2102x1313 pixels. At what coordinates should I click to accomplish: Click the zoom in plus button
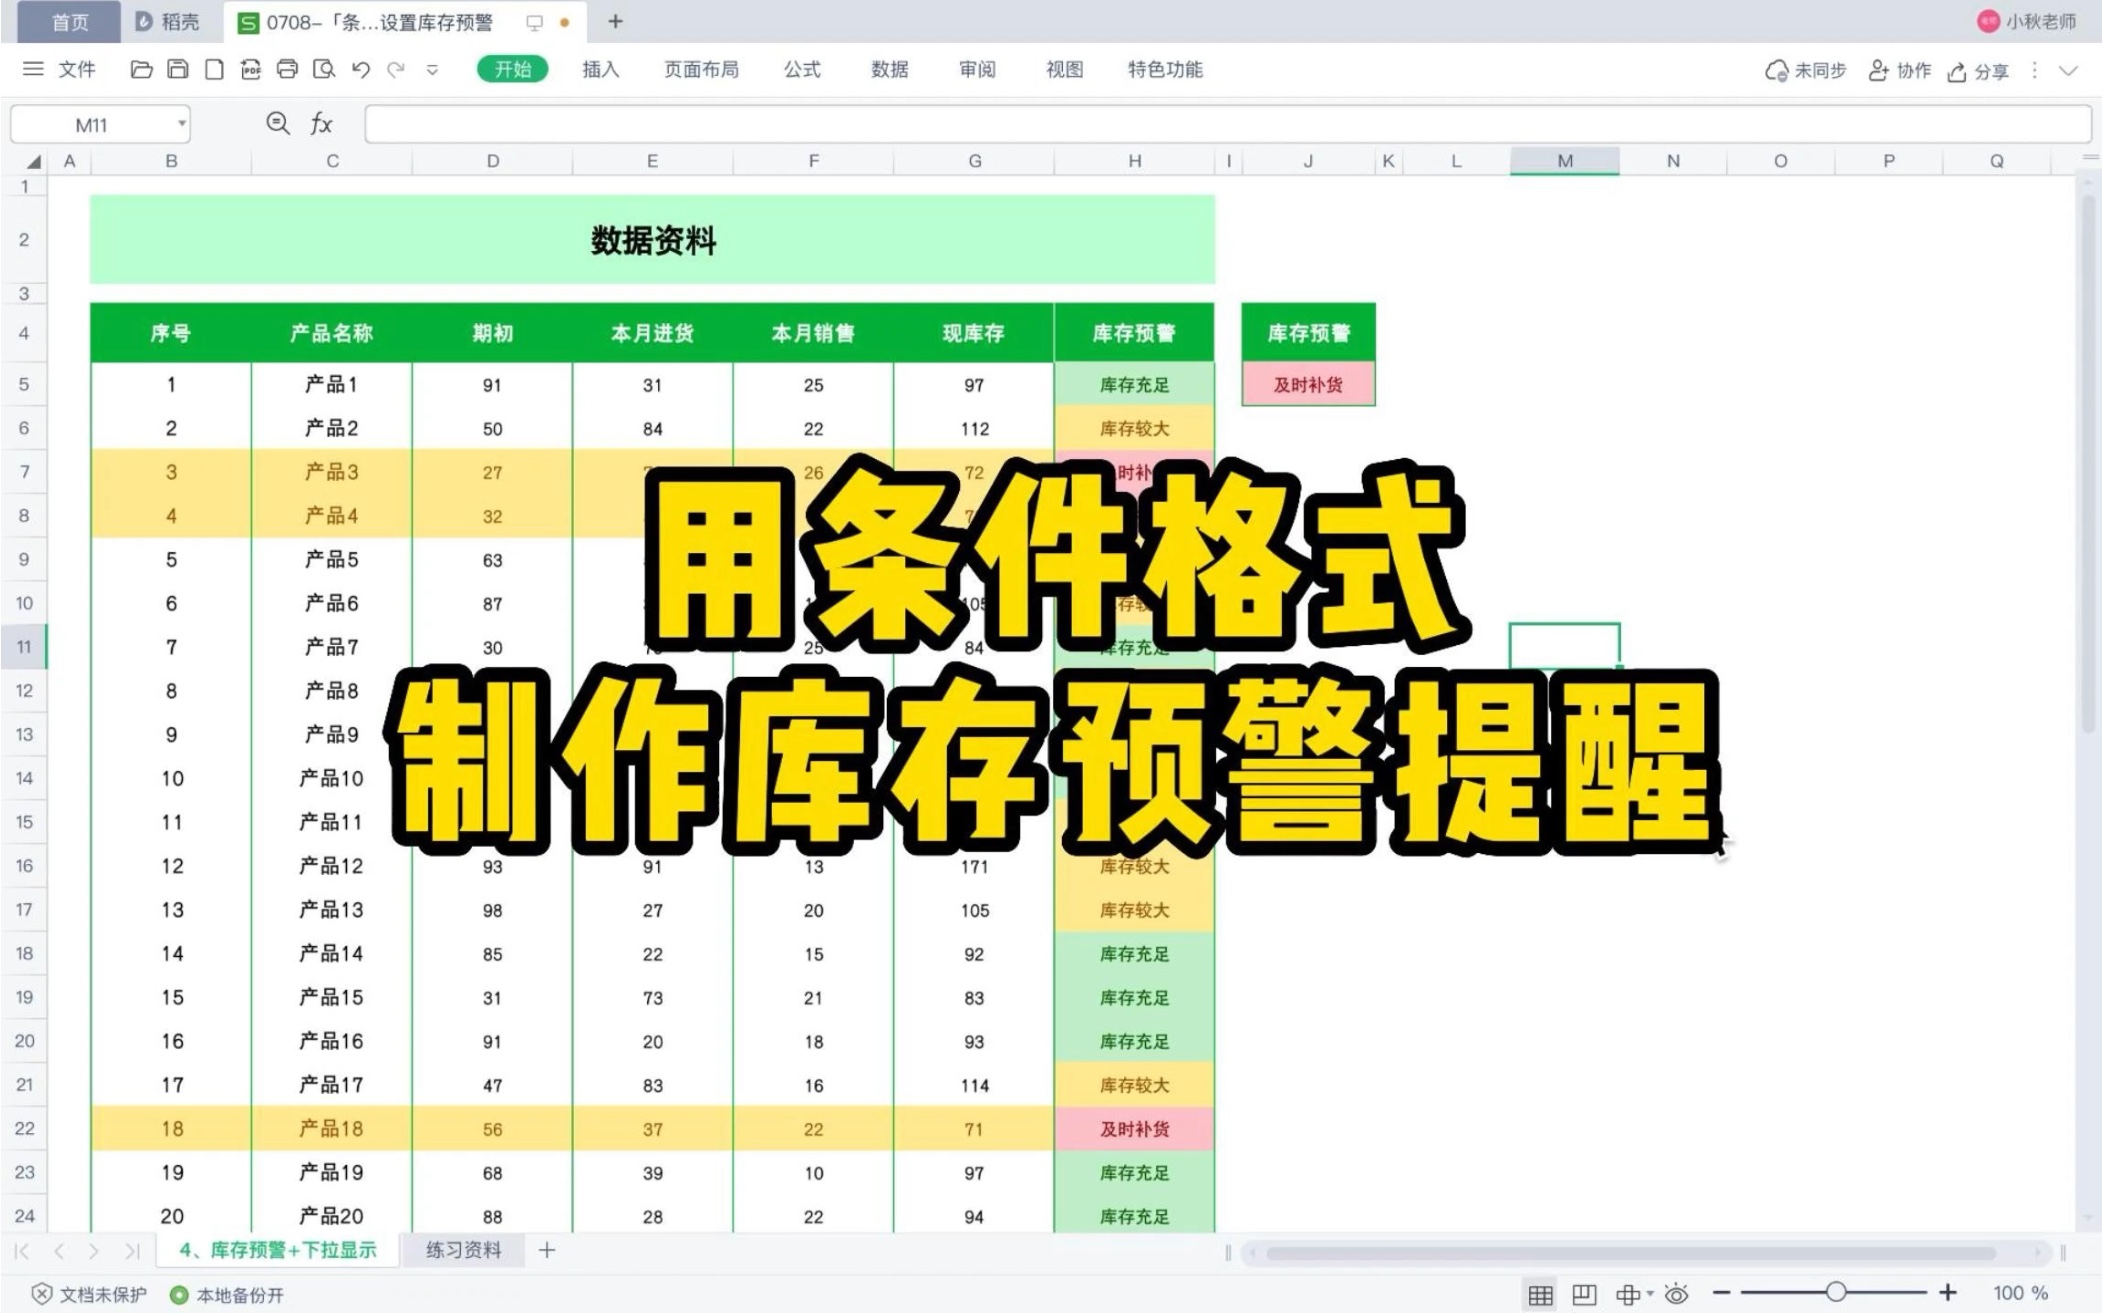pos(1948,1293)
